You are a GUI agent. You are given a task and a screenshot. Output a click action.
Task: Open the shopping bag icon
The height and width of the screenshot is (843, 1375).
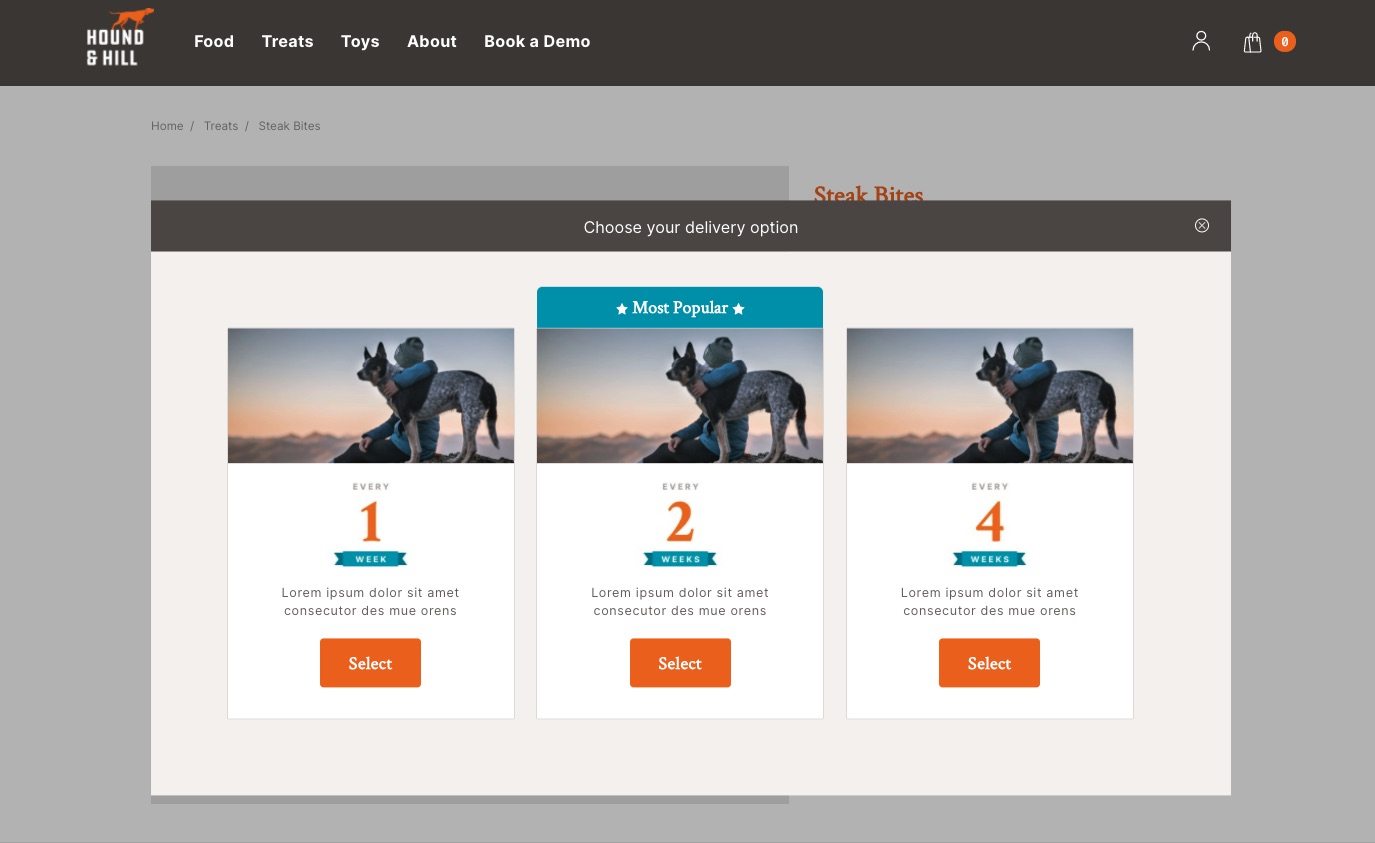1252,42
